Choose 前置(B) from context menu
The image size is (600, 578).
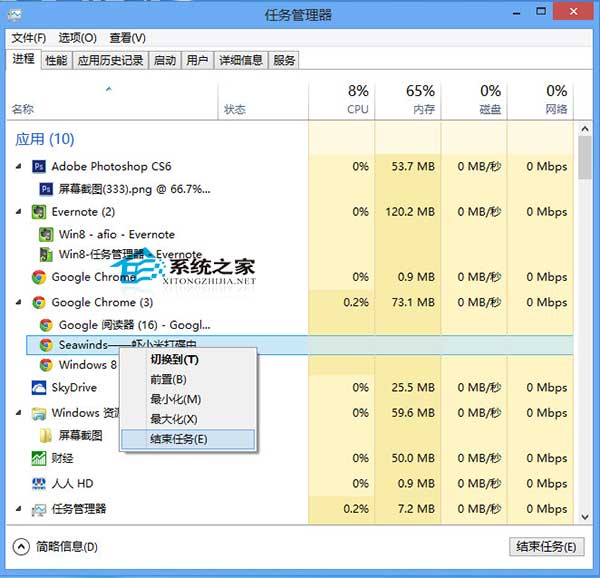point(188,379)
